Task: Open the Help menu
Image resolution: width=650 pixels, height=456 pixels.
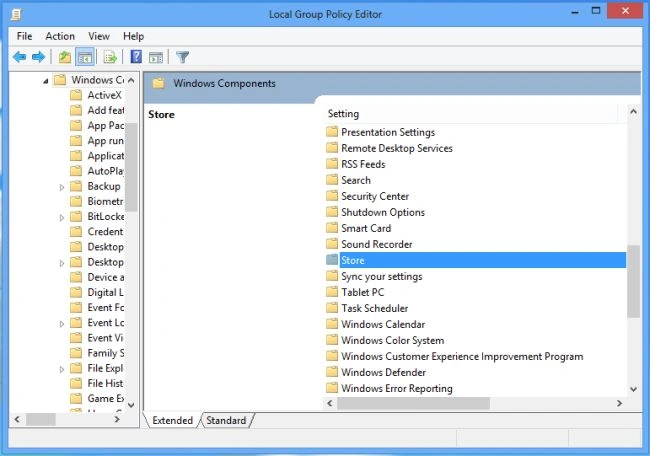Action: (133, 36)
